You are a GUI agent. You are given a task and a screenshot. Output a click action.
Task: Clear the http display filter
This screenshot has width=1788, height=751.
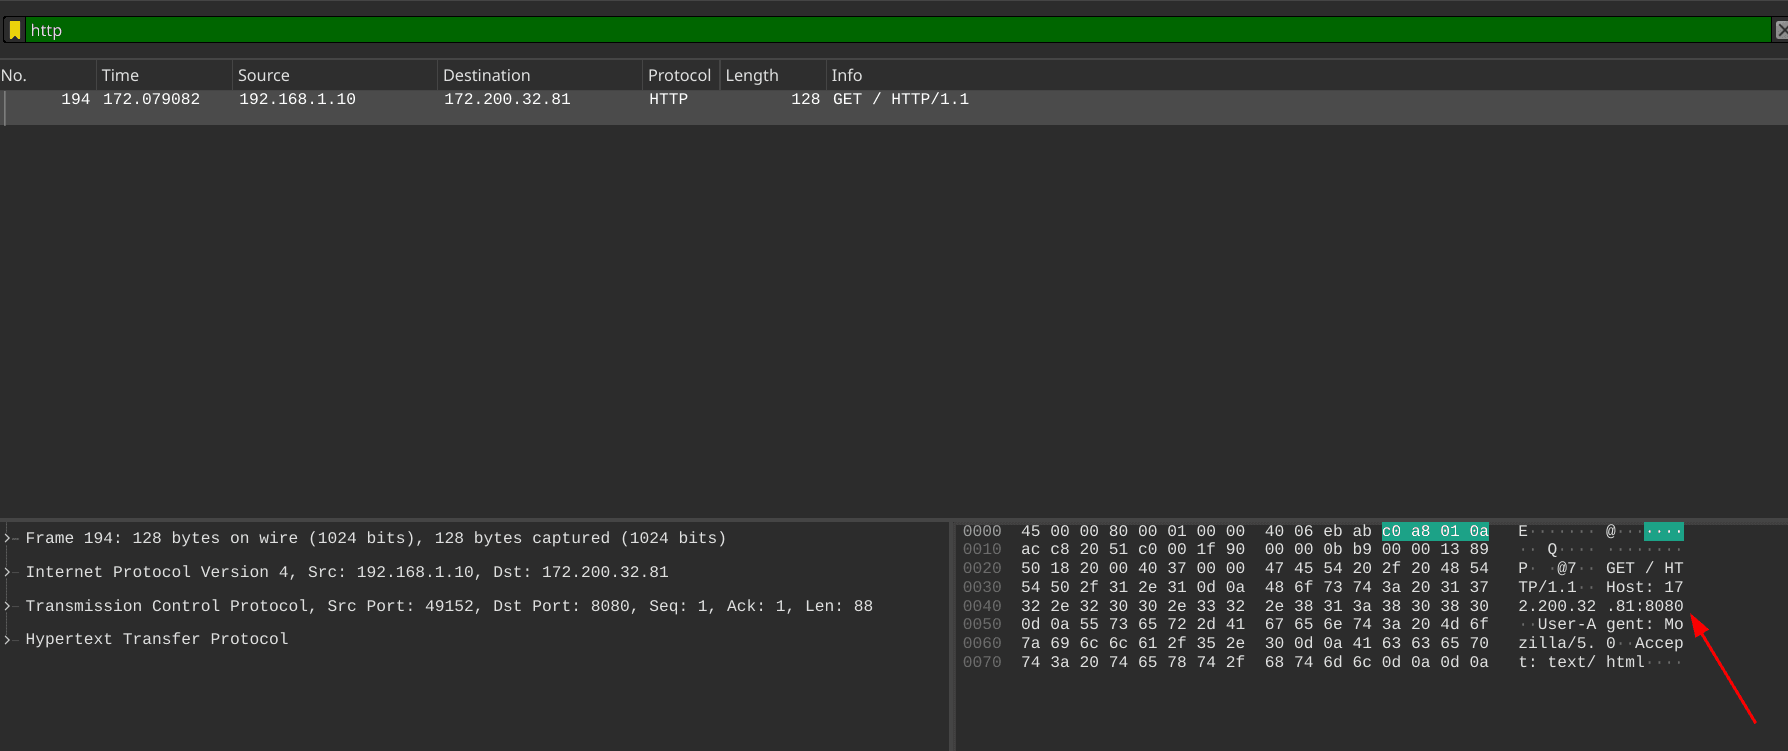click(x=1780, y=30)
